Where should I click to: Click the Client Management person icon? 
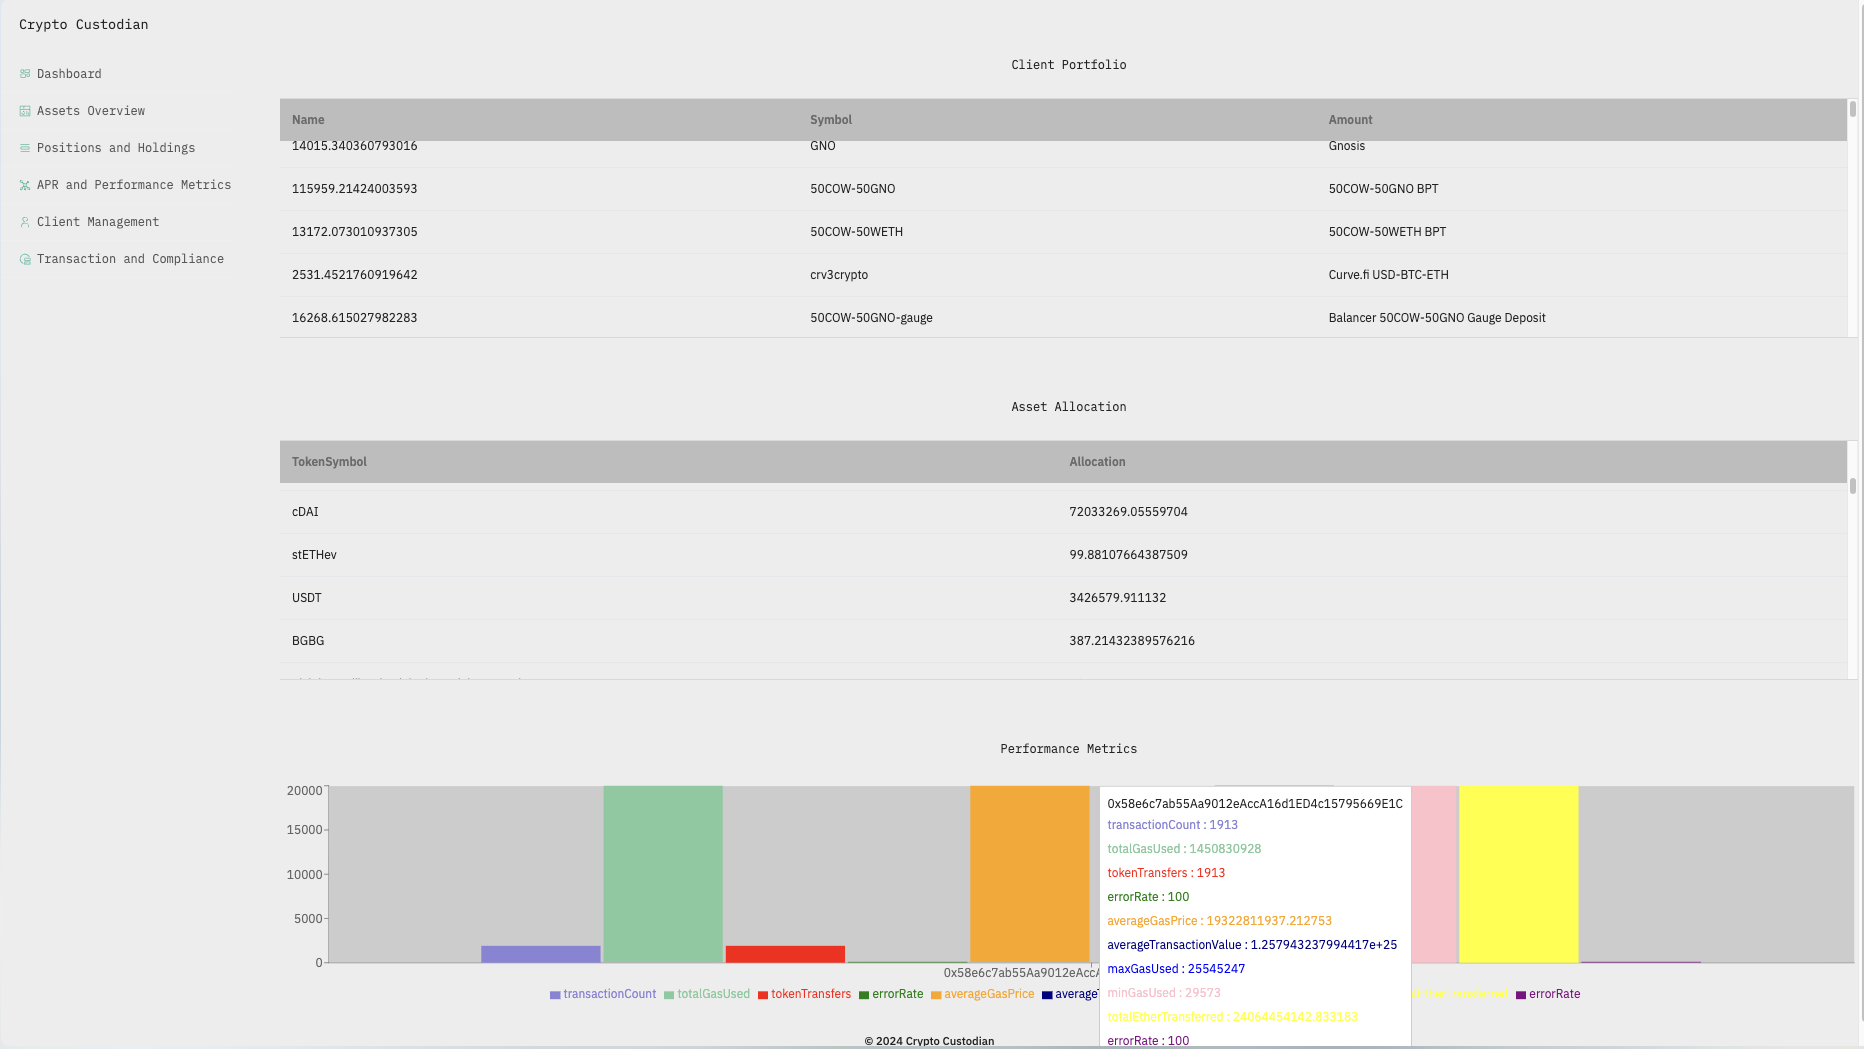click(x=25, y=222)
